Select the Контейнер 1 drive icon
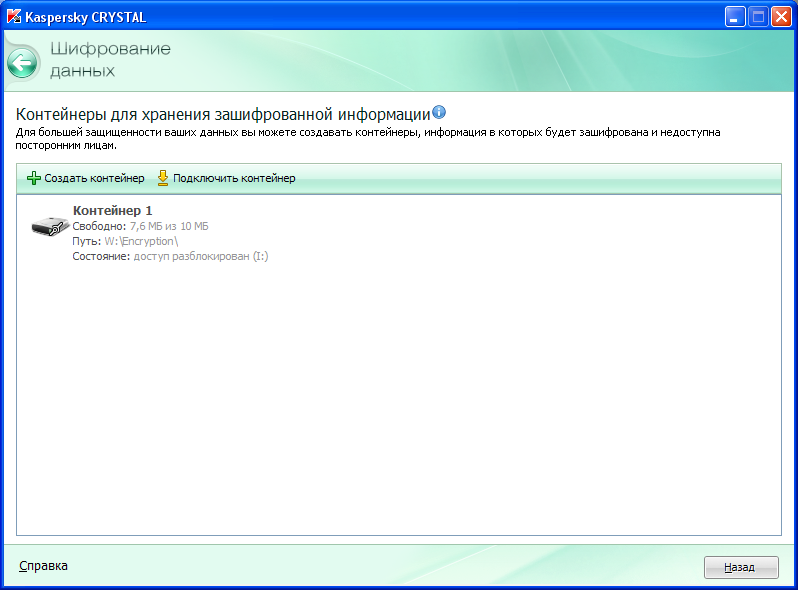The height and width of the screenshot is (590, 798). coord(50,227)
